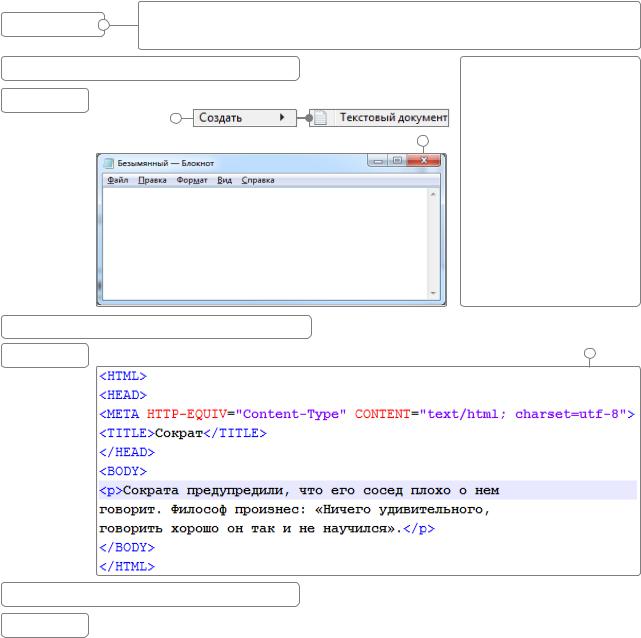This screenshot has width=641, height=638.
Task: Click the line starting говорит. Философ произнес
Action: pyautogui.click(x=294, y=510)
